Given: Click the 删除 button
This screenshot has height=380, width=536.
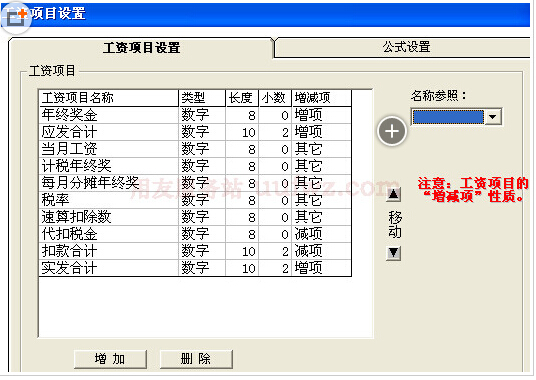Looking at the screenshot, I should [196, 359].
